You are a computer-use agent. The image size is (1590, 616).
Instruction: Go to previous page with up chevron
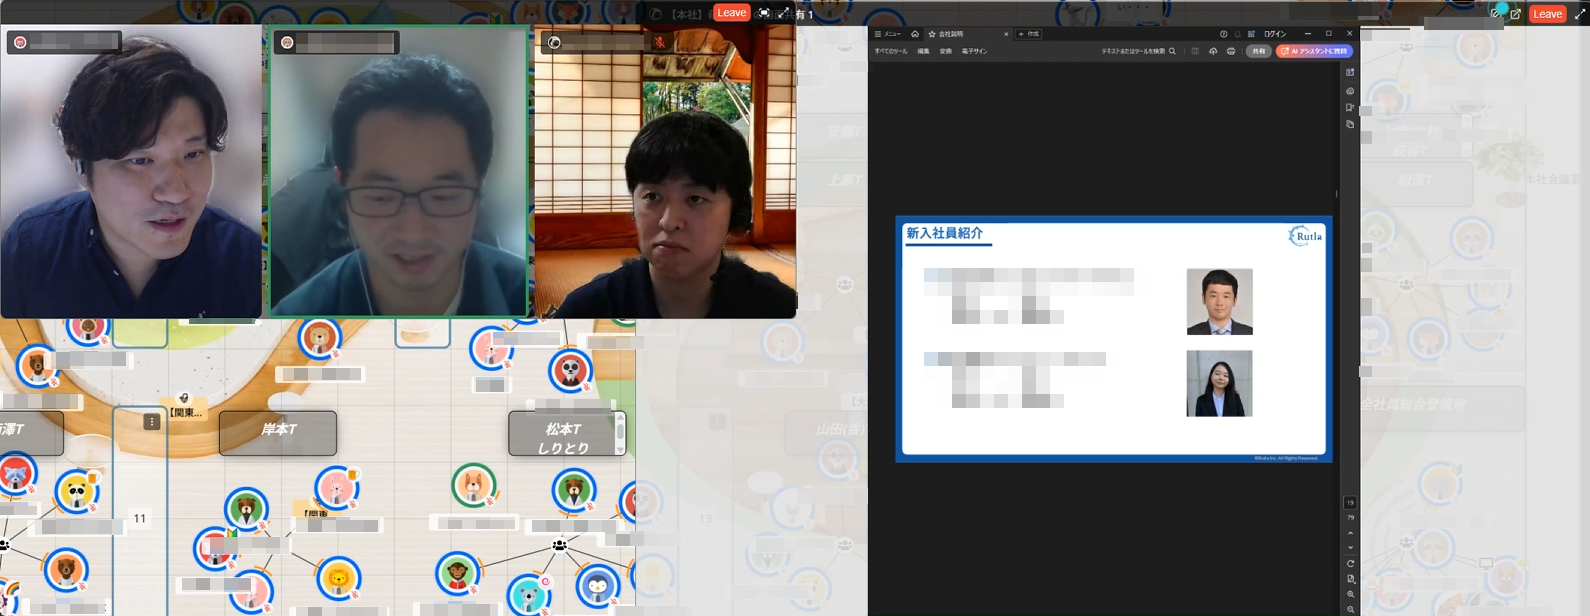[x=1350, y=533]
